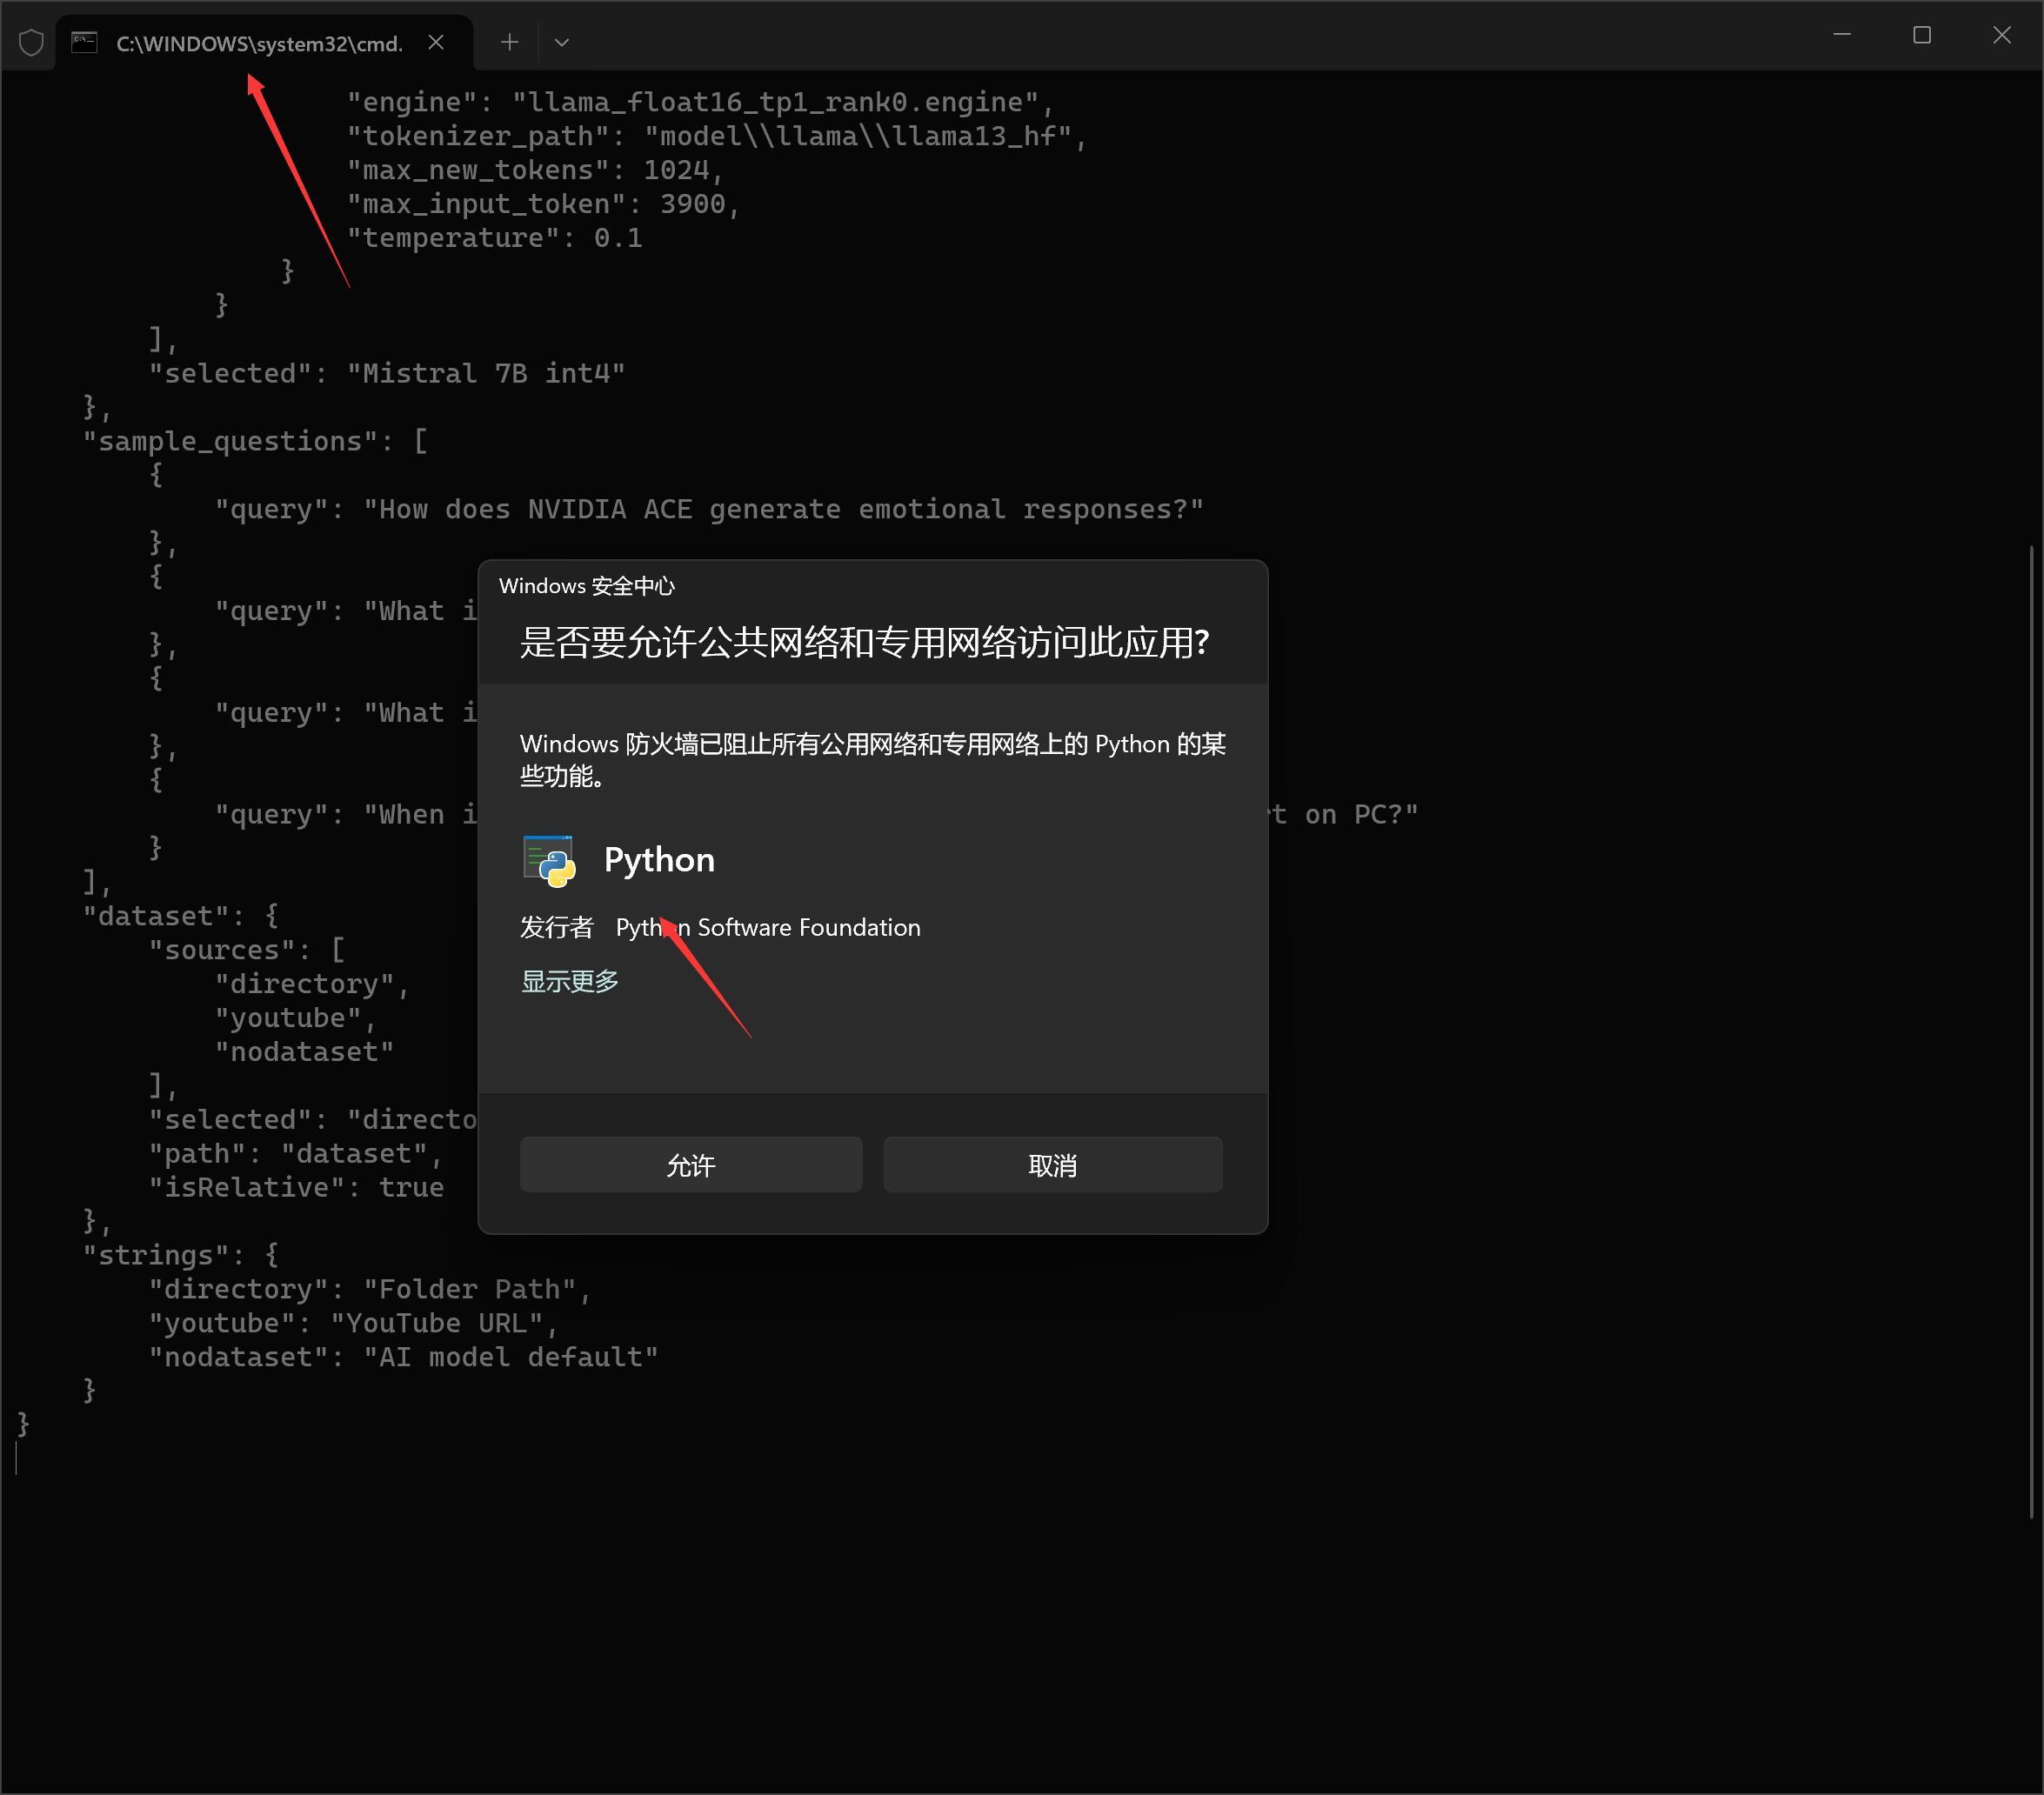Expand the new tab profile dropdown arrow
Screen dimensions: 2044x1795
click(x=562, y=42)
